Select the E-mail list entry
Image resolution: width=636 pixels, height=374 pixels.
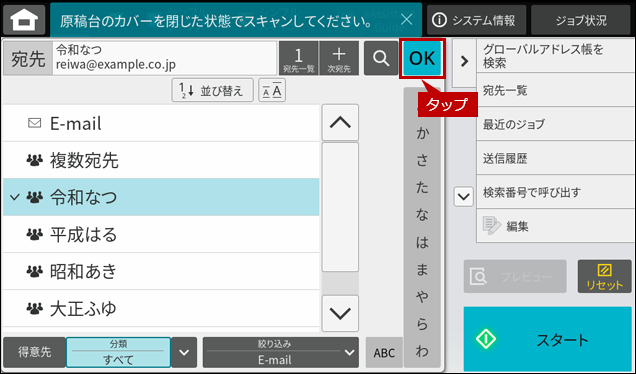pyautogui.click(x=161, y=123)
